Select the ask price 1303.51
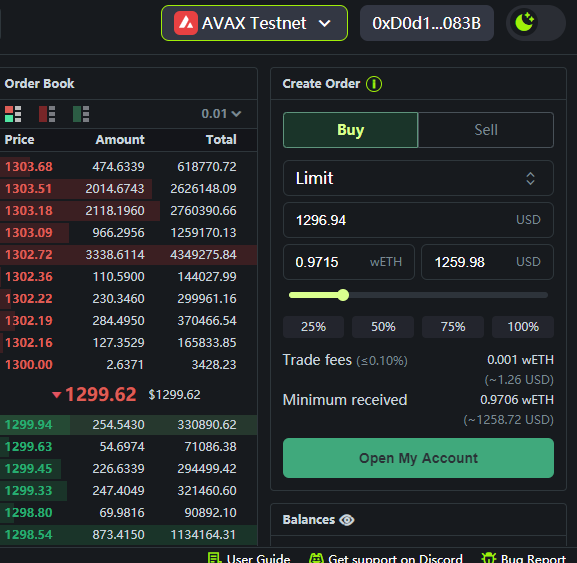 point(29,189)
